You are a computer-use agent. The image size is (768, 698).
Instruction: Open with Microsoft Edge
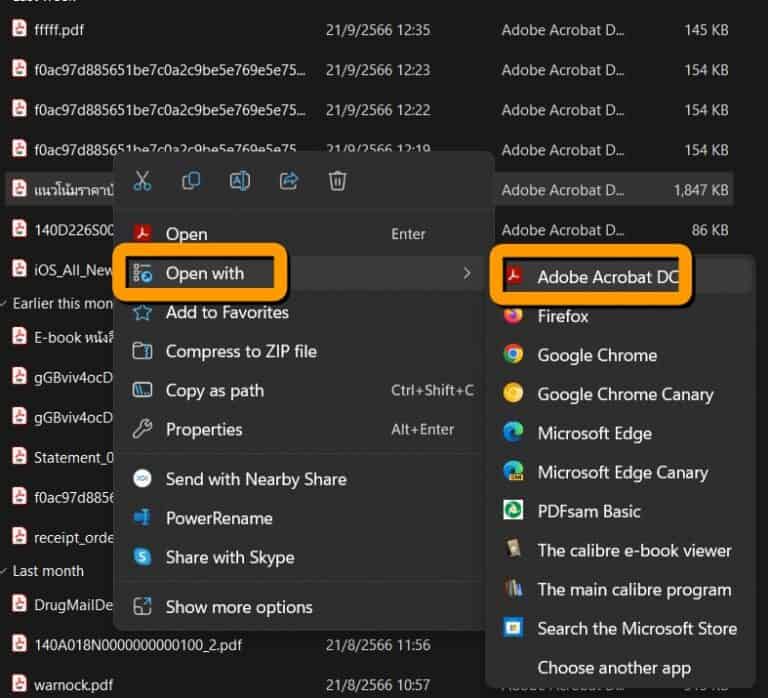(620, 433)
